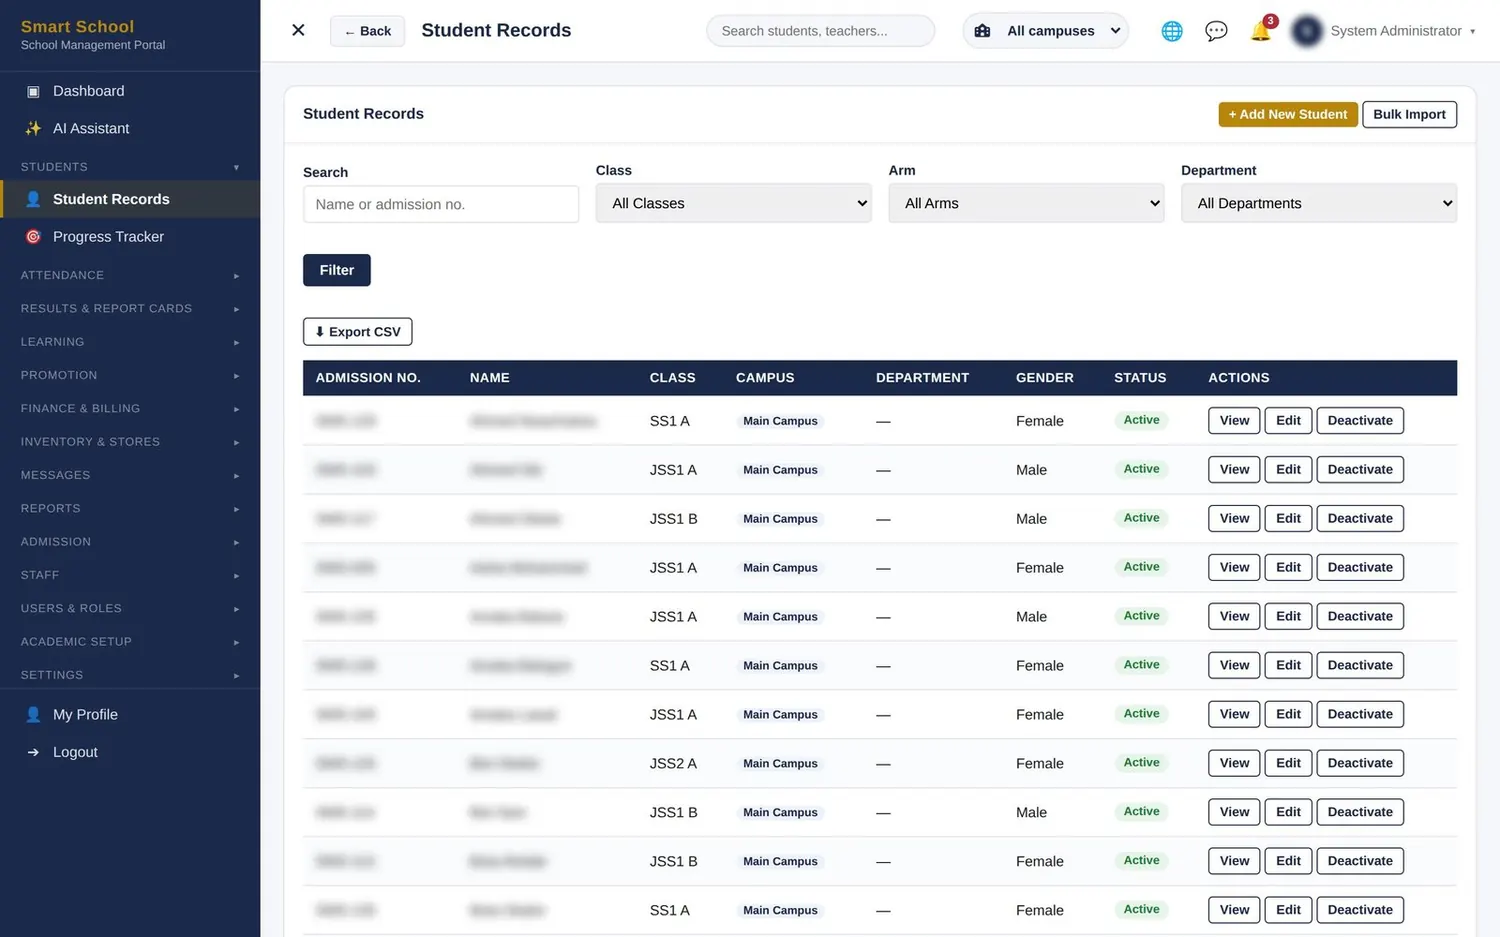Open the Arm dropdown
Screen dimensions: 1500x937
pyautogui.click(x=1026, y=203)
